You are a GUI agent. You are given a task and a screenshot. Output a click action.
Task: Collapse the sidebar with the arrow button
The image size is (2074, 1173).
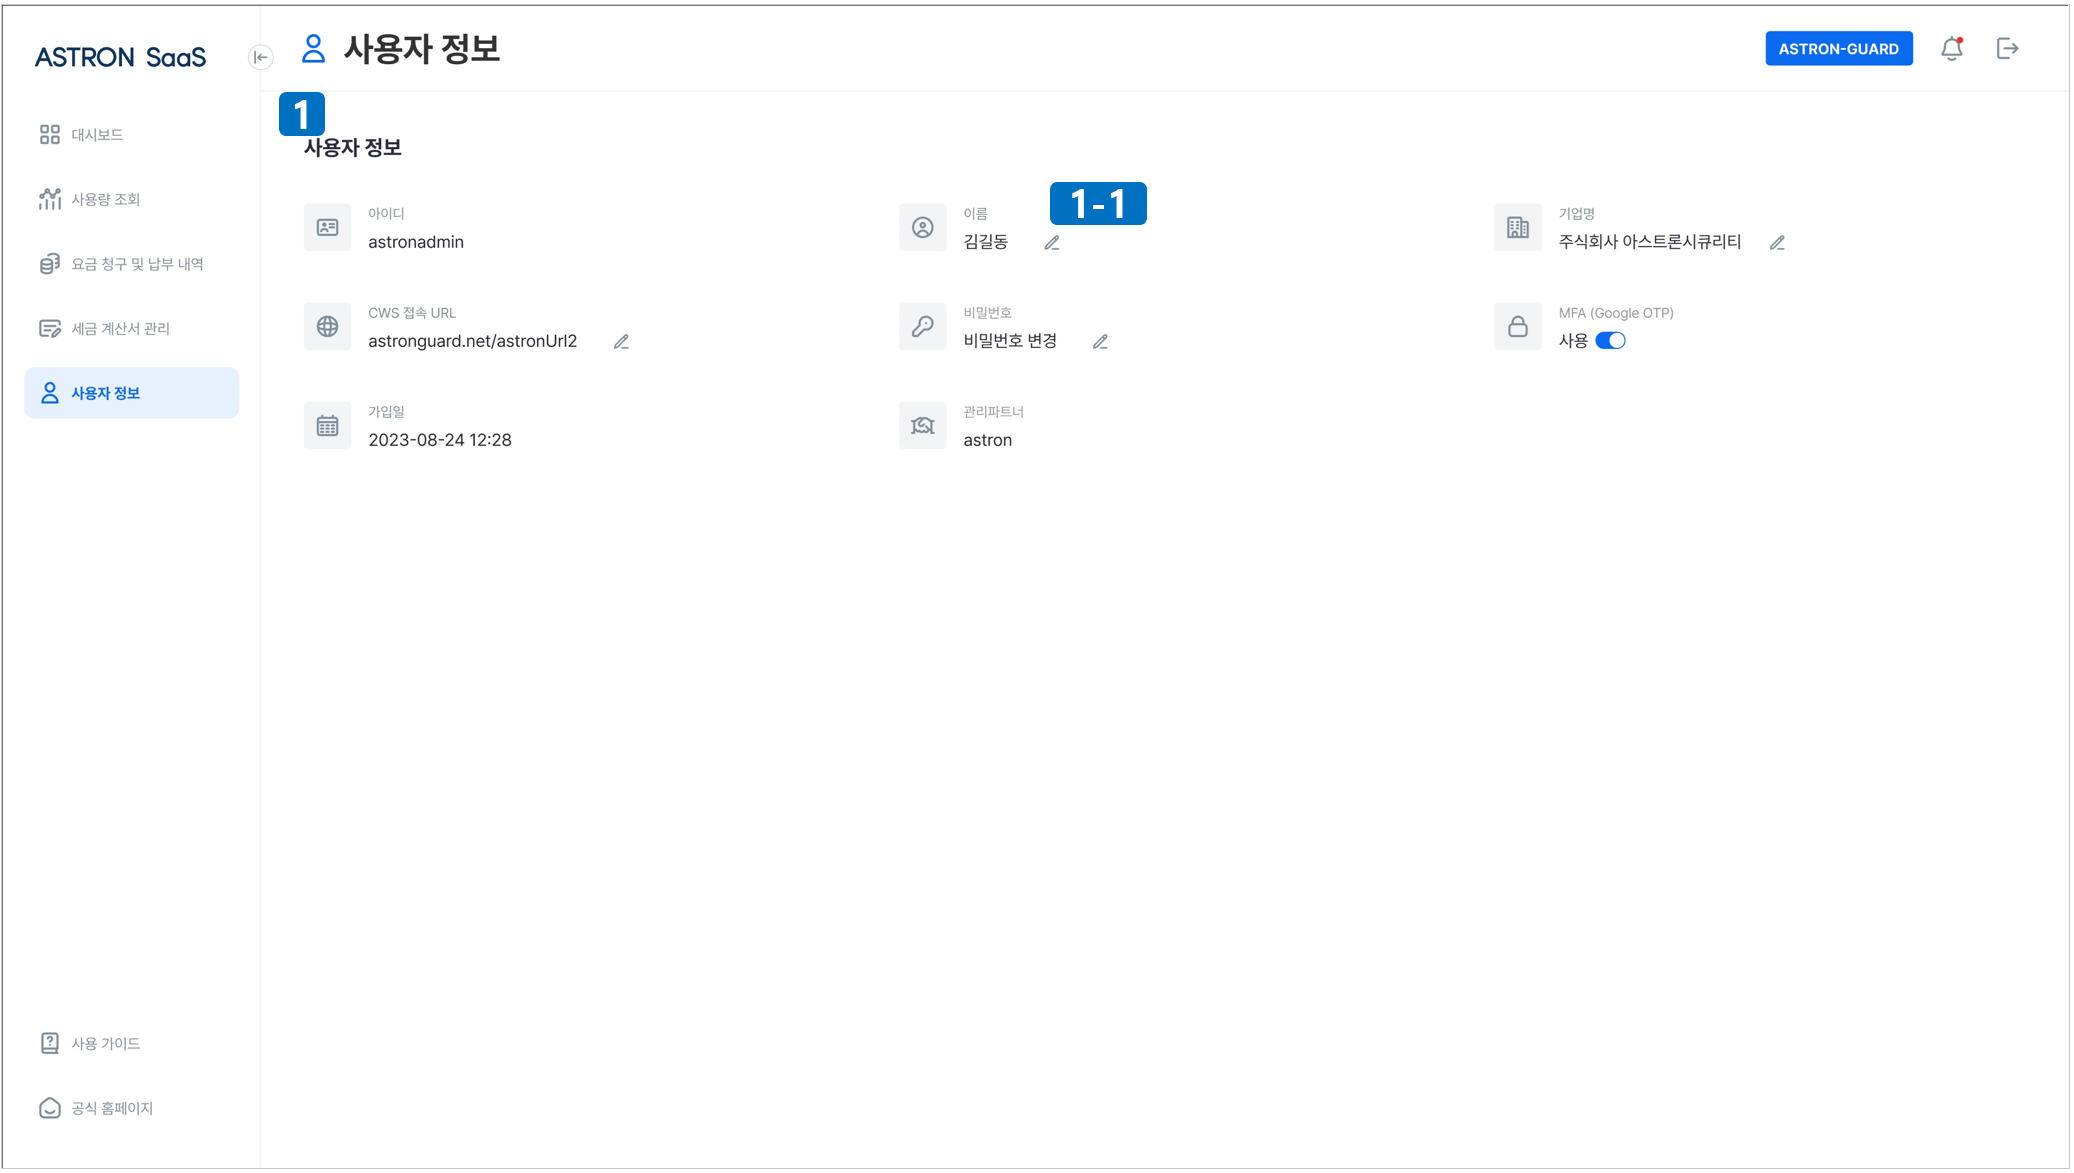[x=260, y=57]
